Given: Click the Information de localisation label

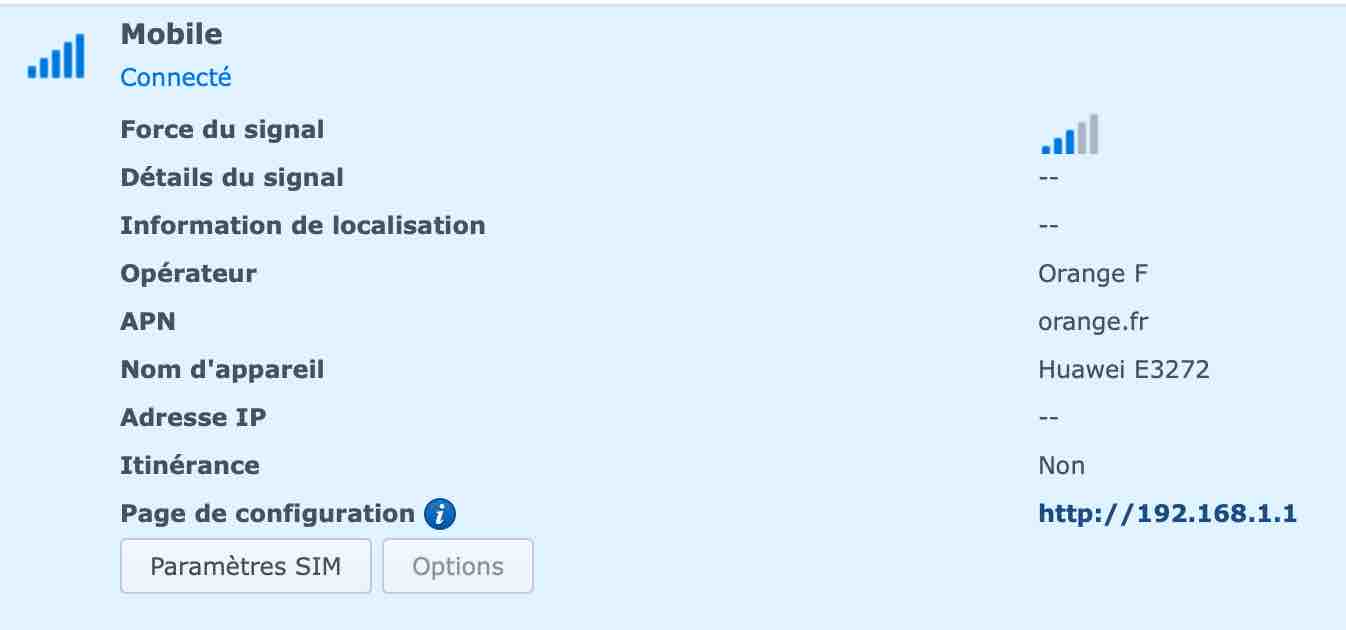Looking at the screenshot, I should [x=303, y=225].
